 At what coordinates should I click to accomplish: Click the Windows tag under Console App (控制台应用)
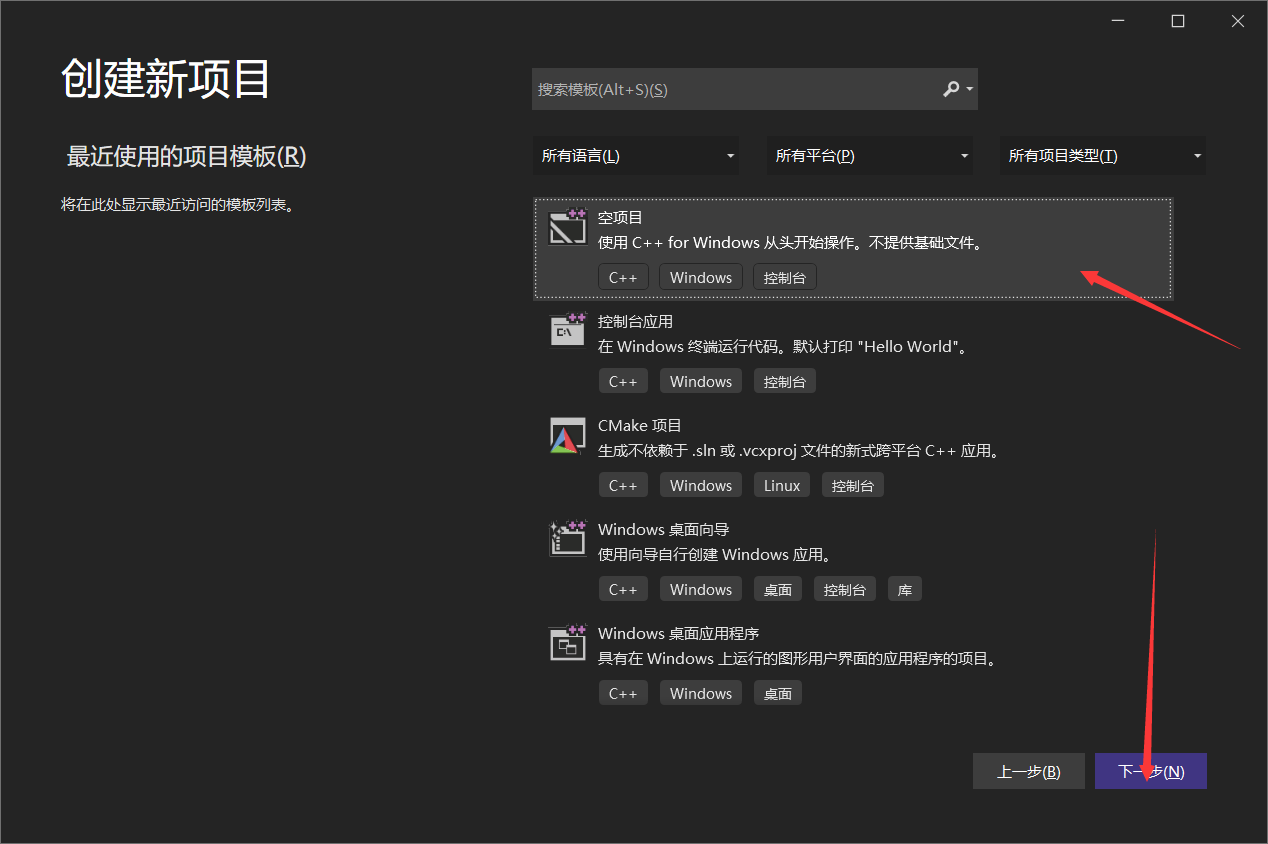[x=701, y=381]
